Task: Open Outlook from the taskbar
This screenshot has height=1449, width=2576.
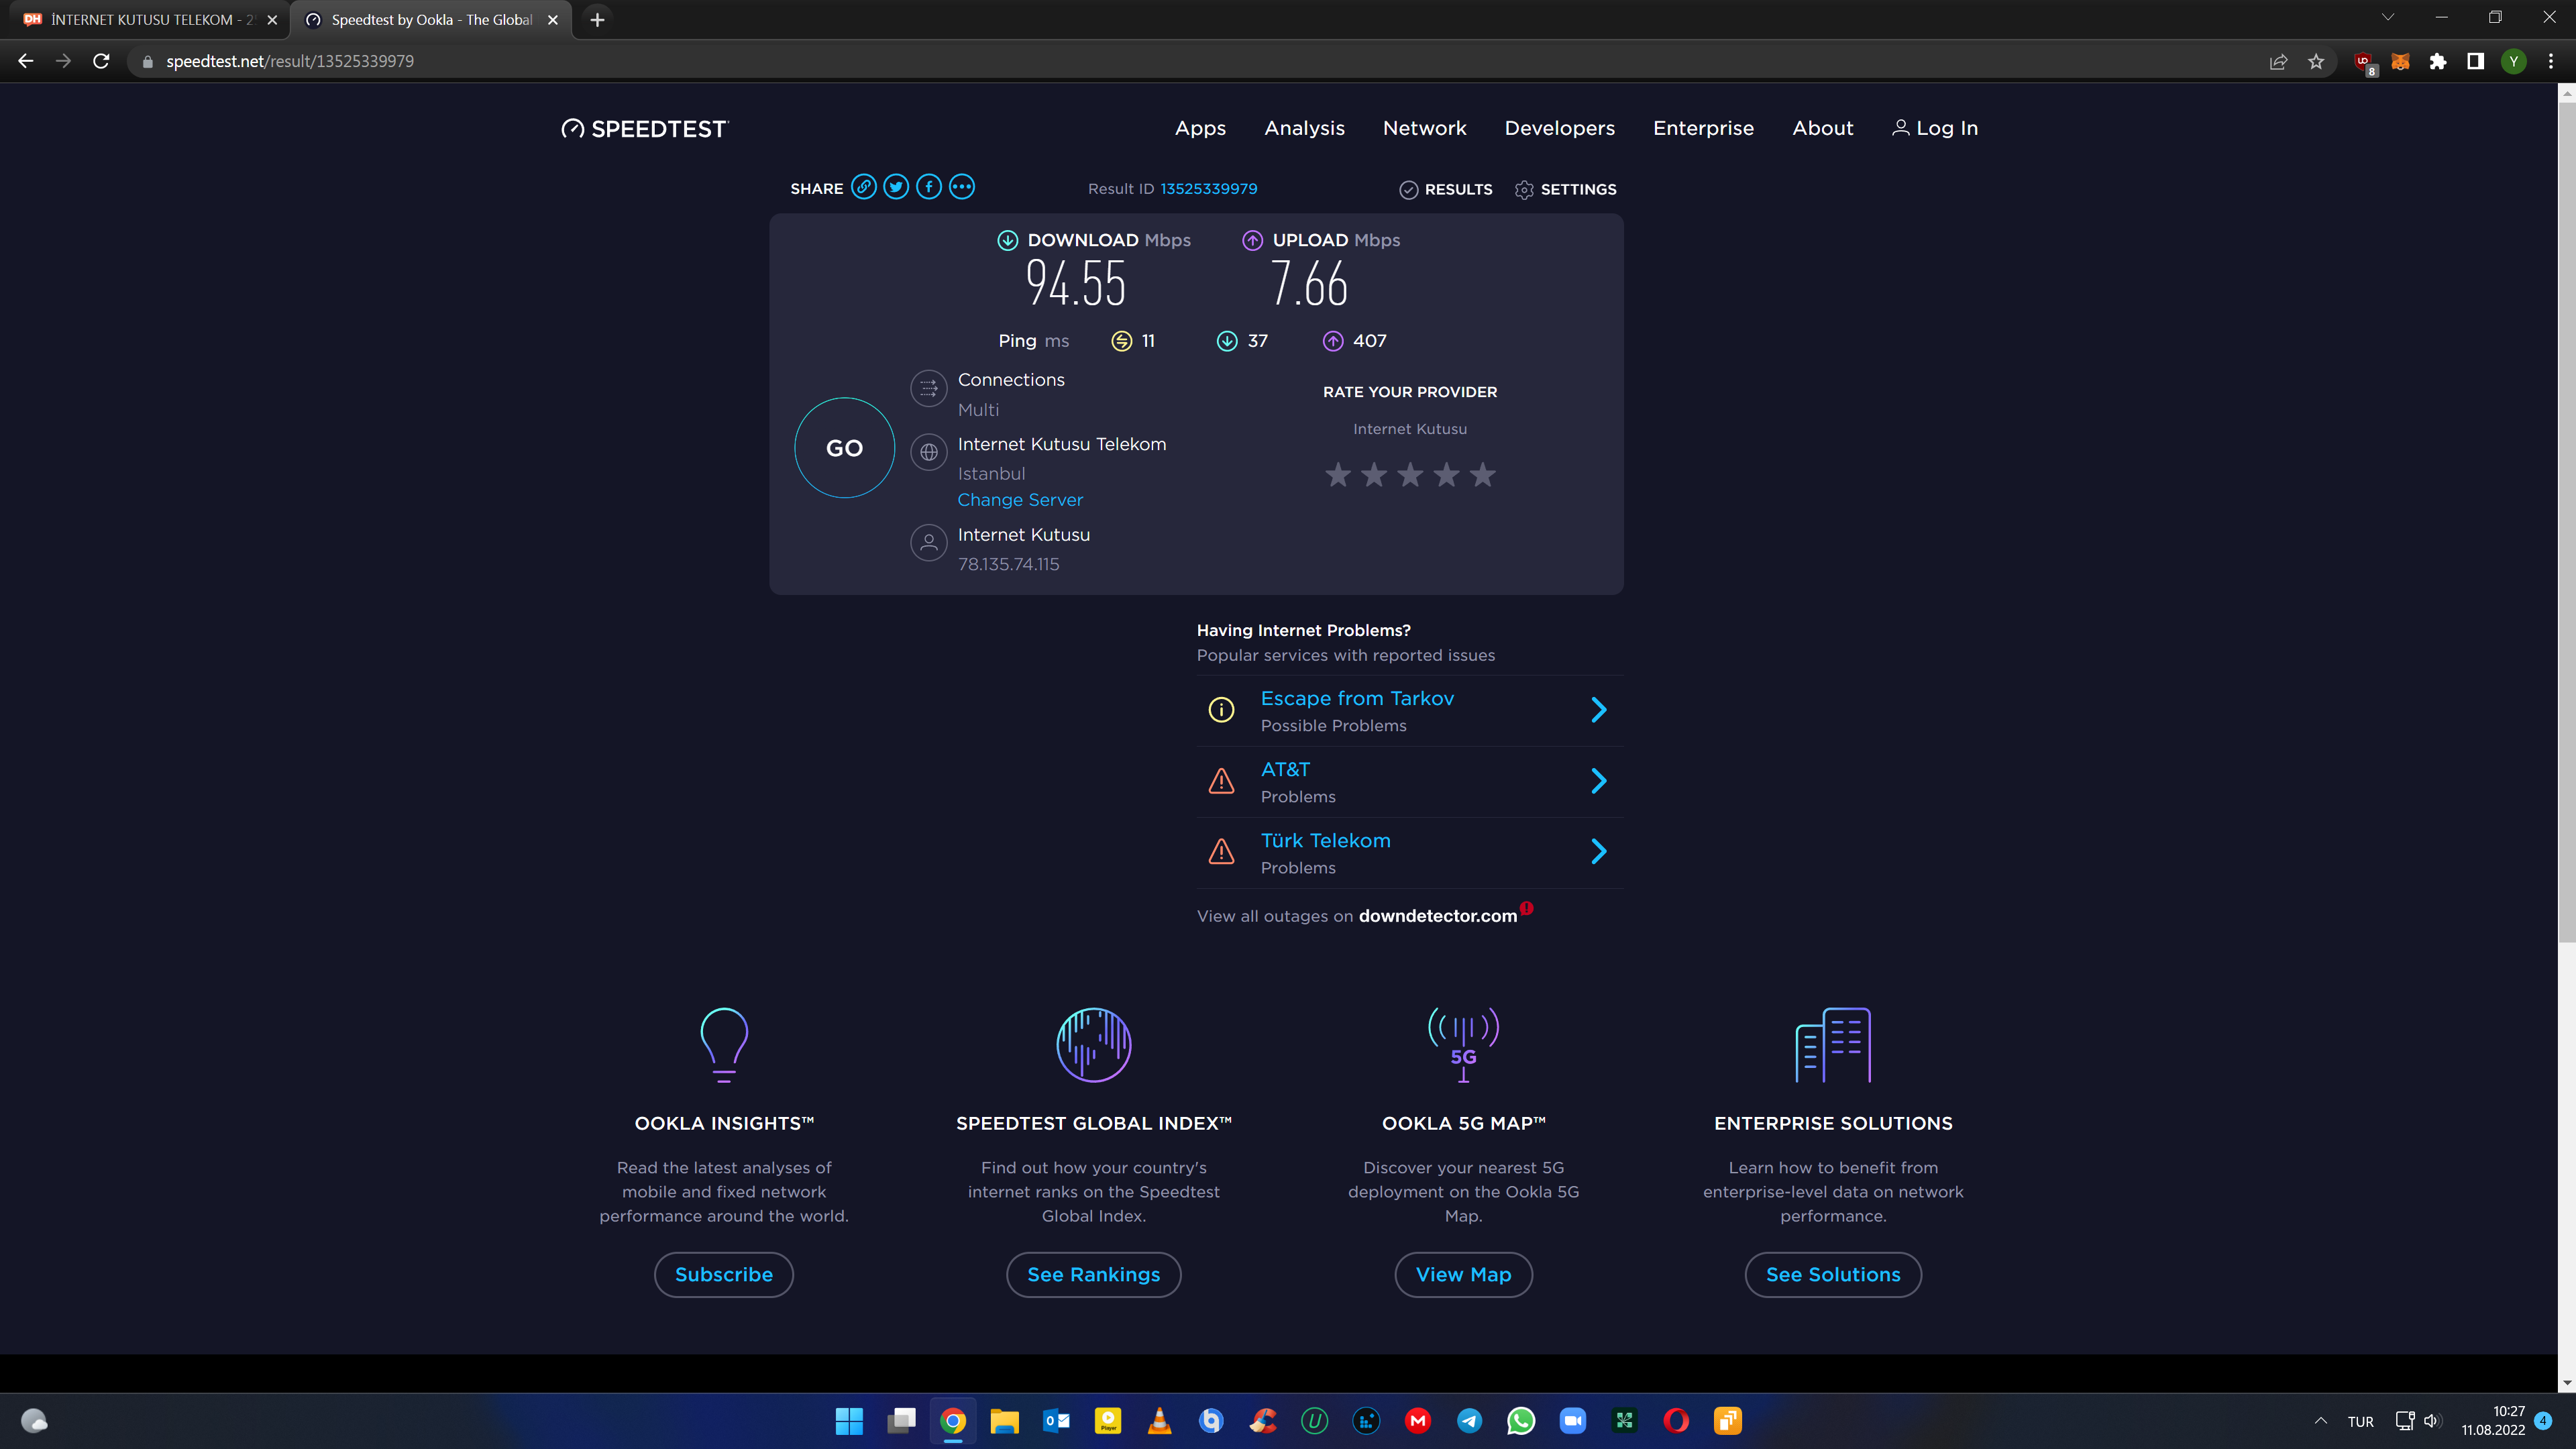Action: click(1057, 1421)
